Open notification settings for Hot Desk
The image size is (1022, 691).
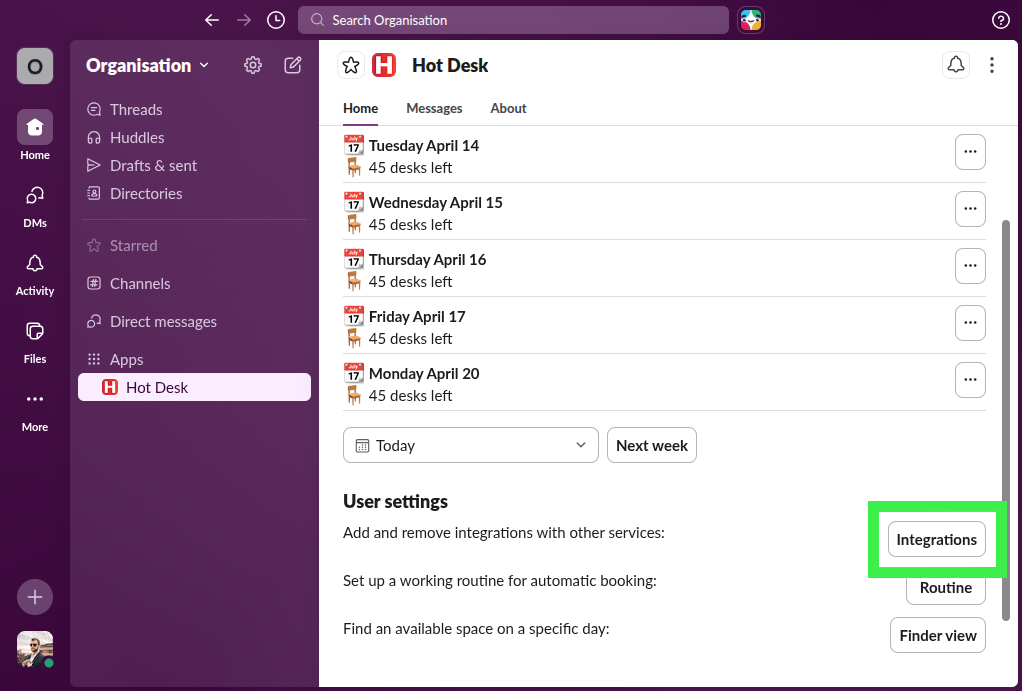(x=955, y=63)
